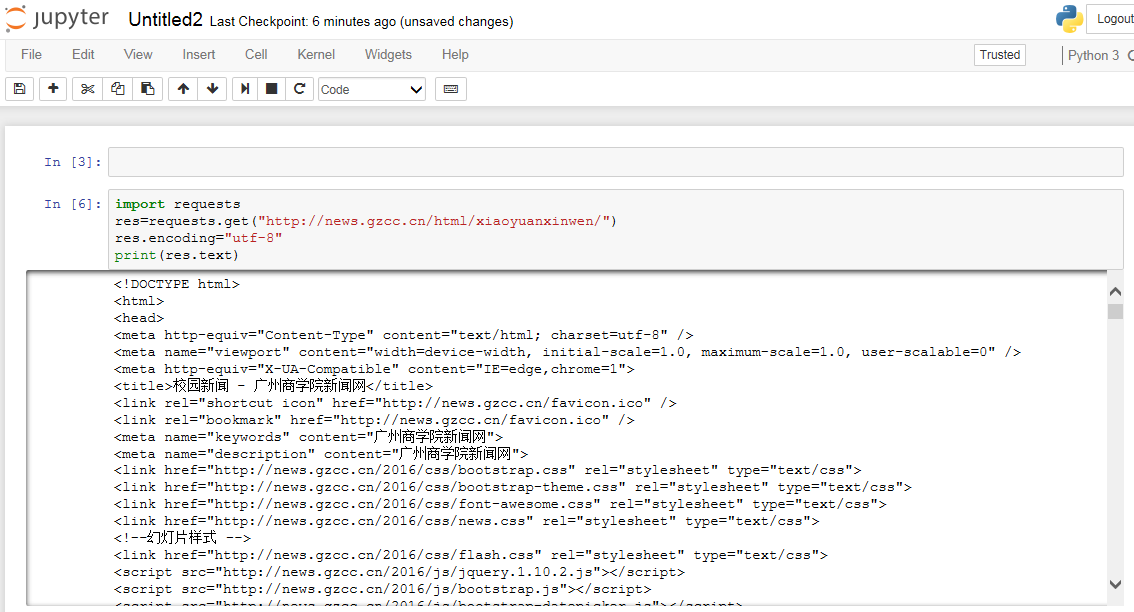This screenshot has height=612, width=1134.
Task: Open the View menu
Action: coord(138,55)
